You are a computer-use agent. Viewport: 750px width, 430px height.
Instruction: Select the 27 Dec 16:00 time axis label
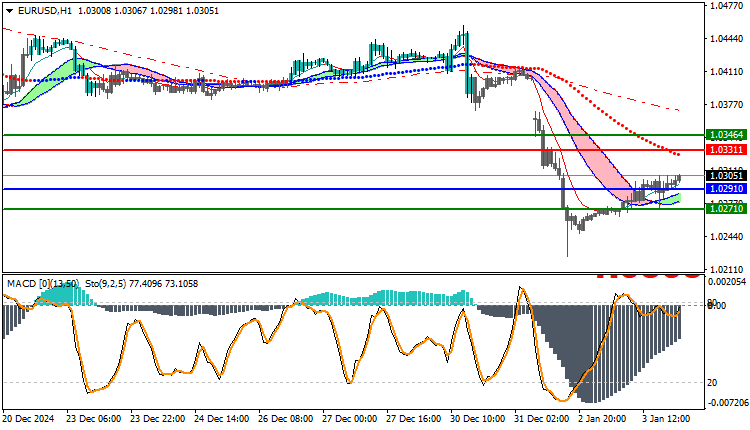point(414,419)
